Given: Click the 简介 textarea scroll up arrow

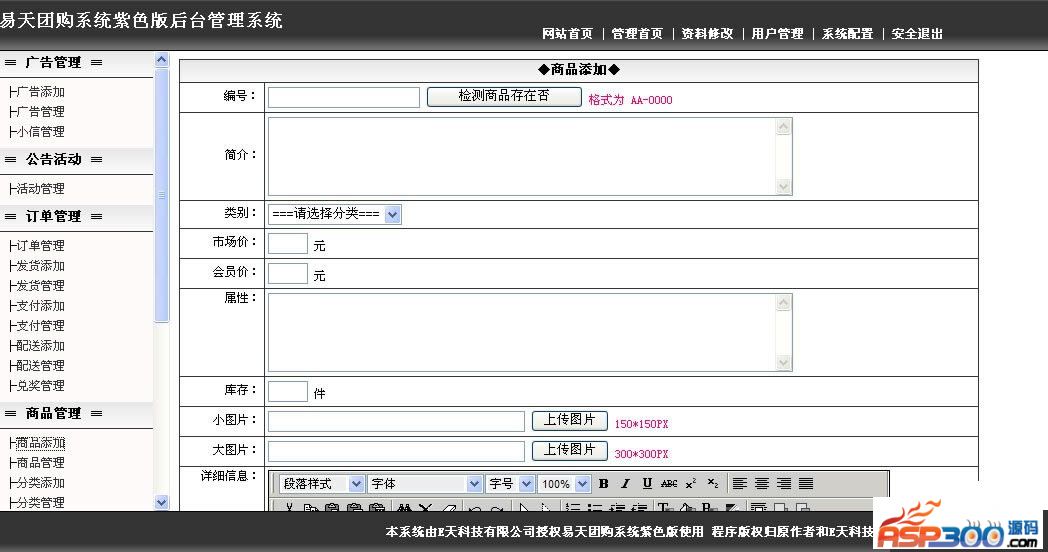Looking at the screenshot, I should click(x=784, y=126).
